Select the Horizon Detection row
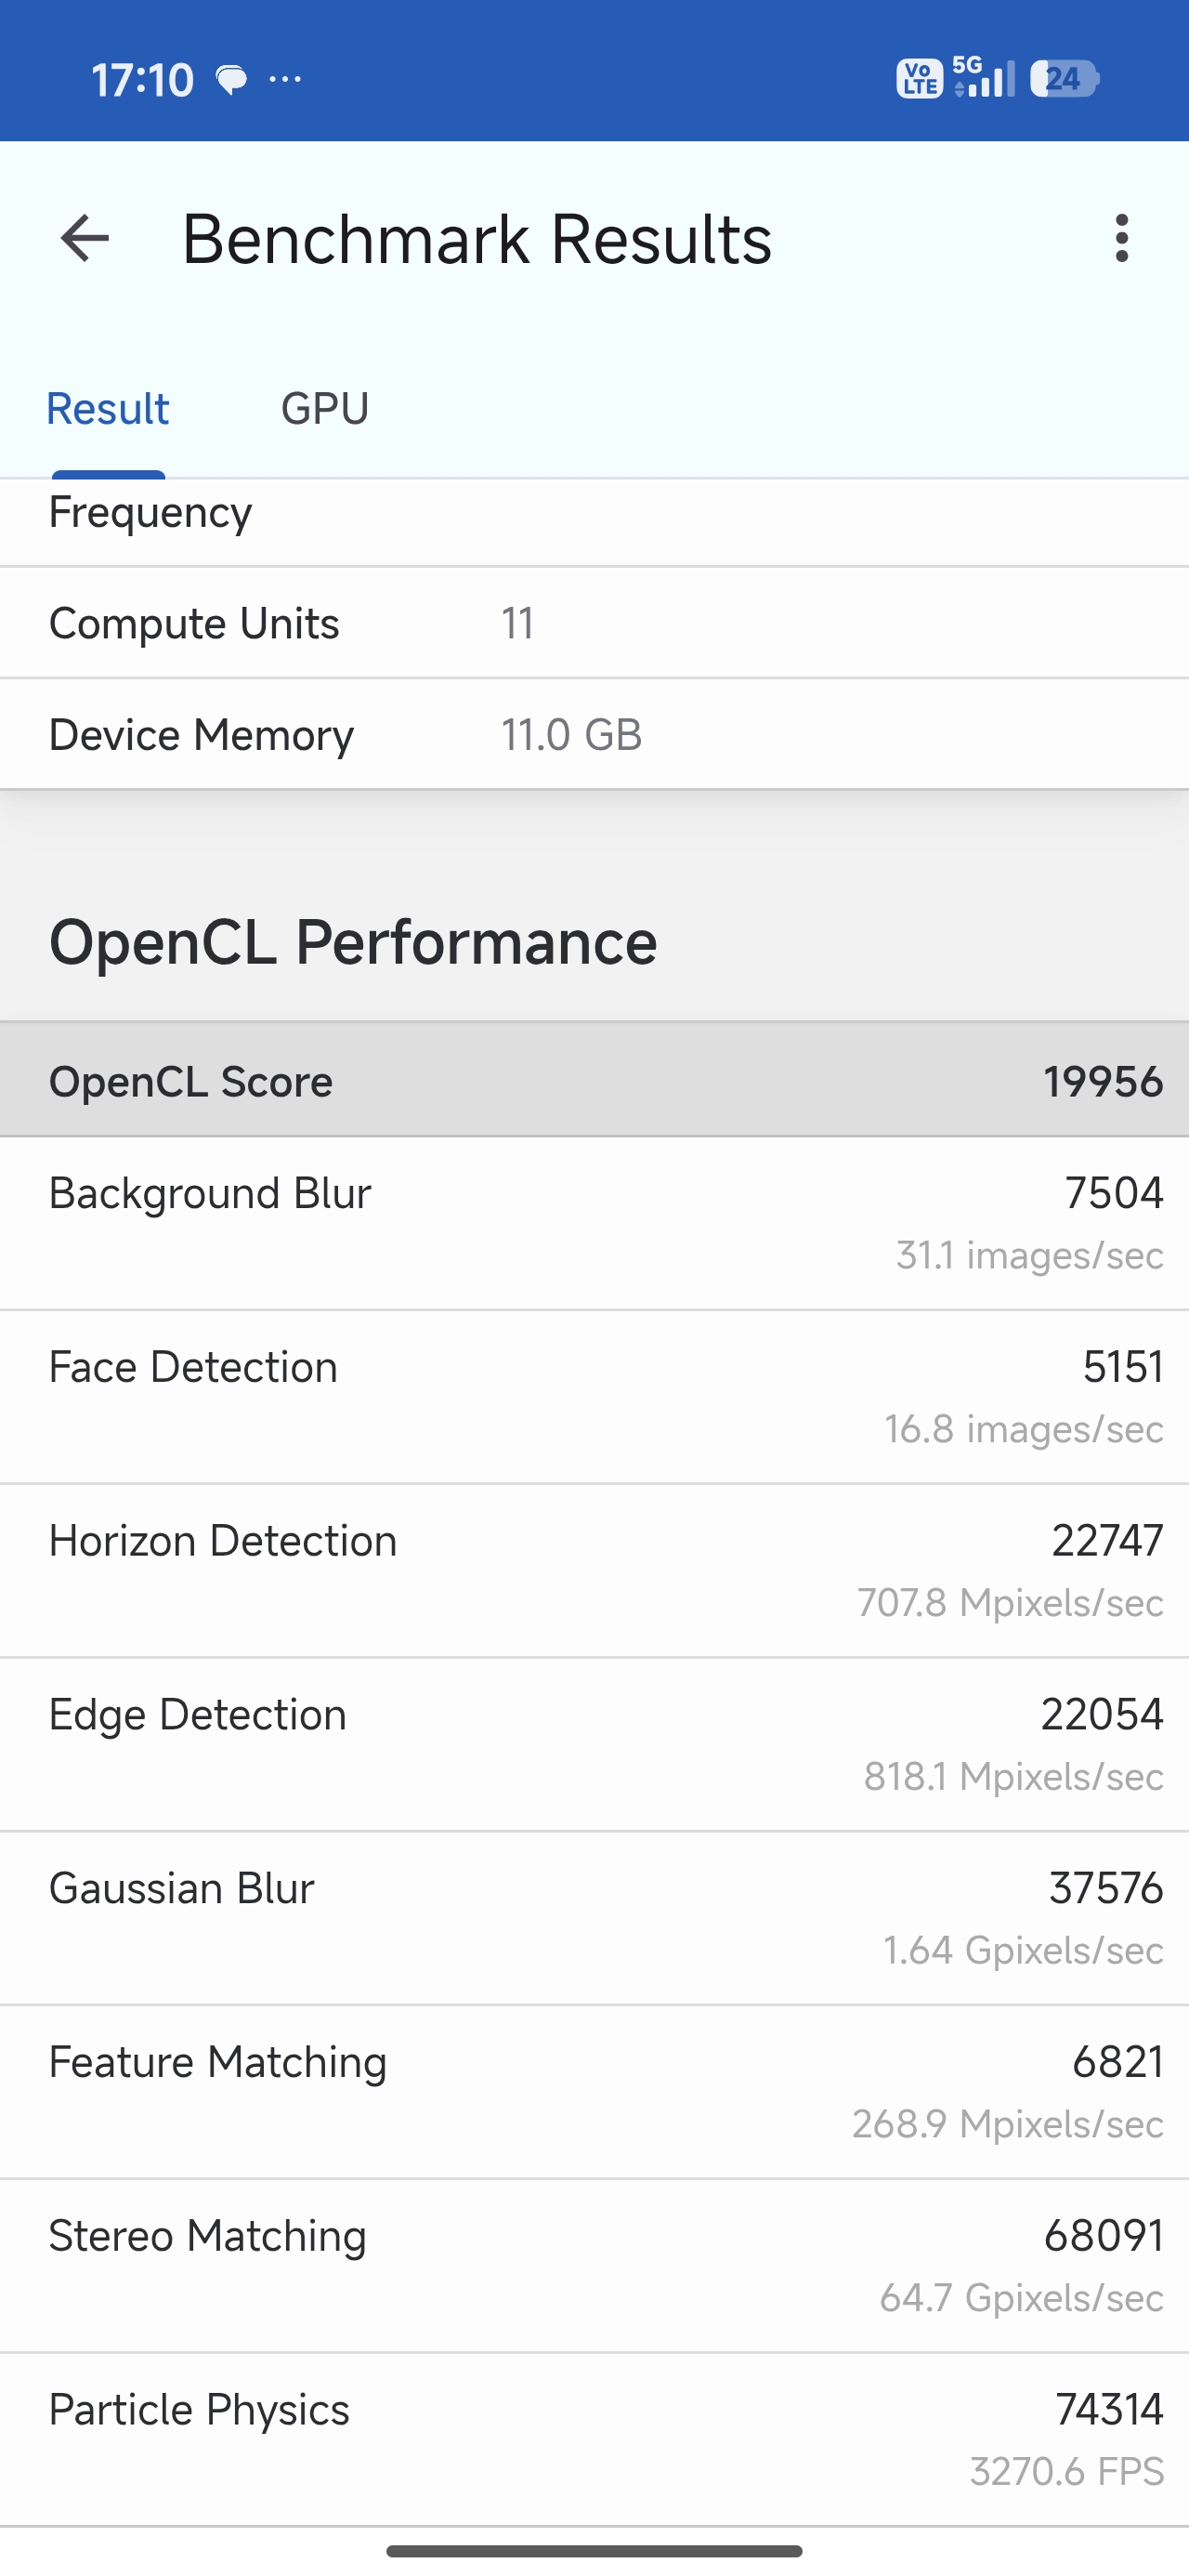Image resolution: width=1189 pixels, height=2576 pixels. coord(594,1570)
